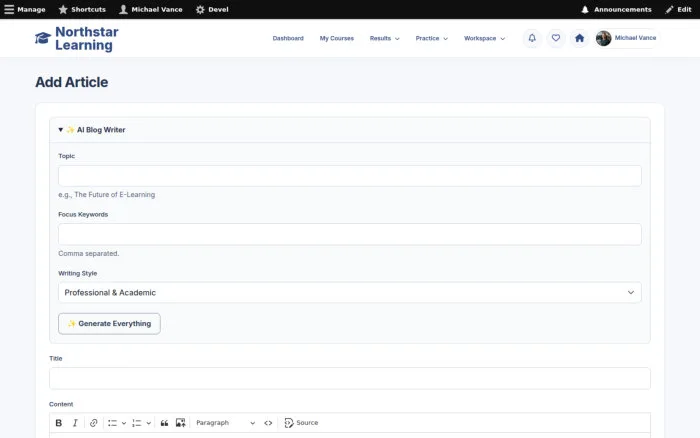Open numbered list style arrow
The image size is (700, 438).
click(148, 423)
